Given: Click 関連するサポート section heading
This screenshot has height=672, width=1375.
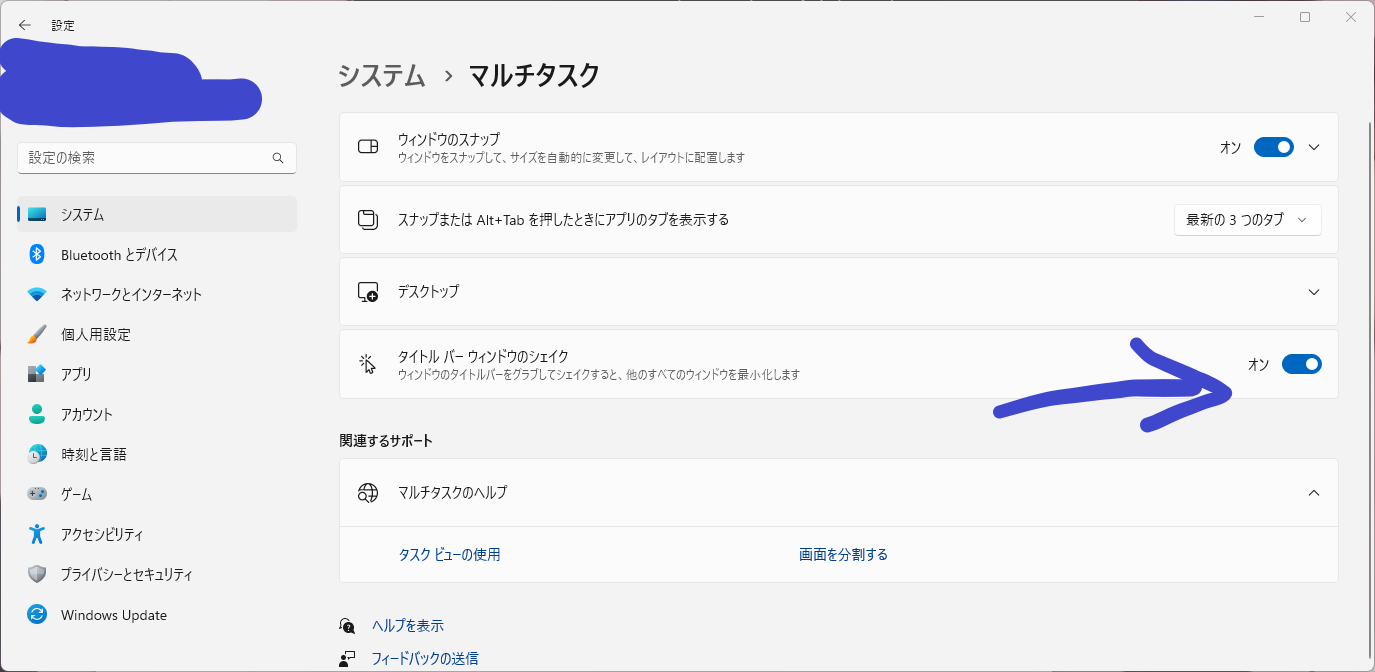Looking at the screenshot, I should click(386, 441).
